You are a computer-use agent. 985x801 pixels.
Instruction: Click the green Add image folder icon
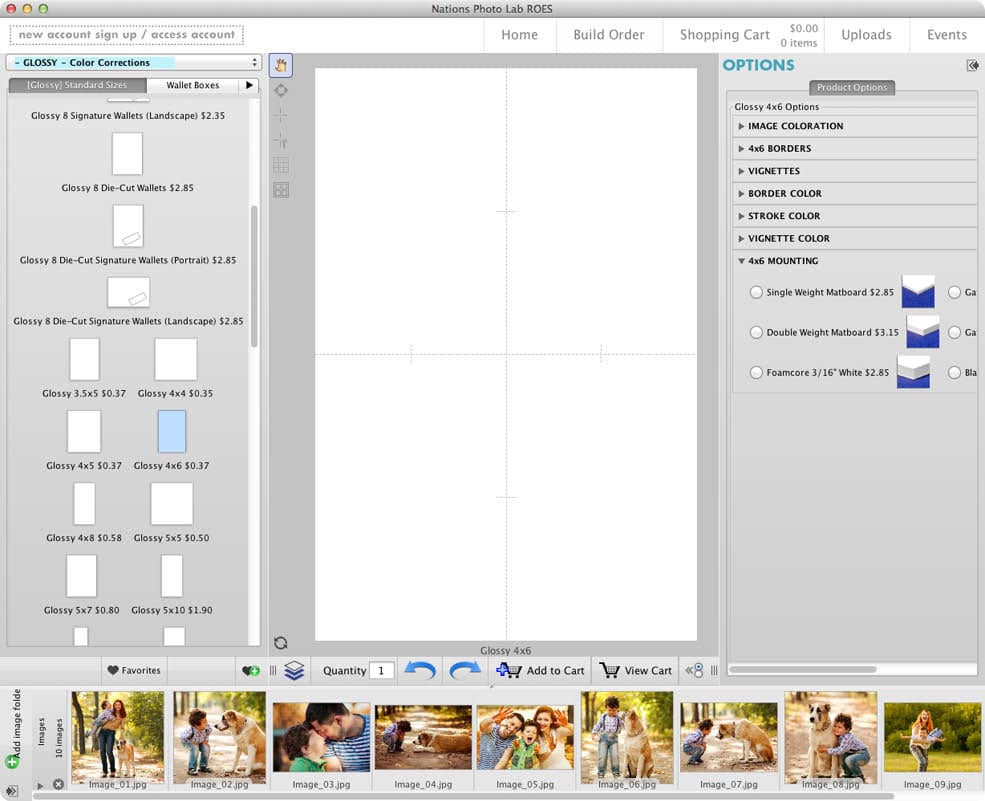pos(12,762)
